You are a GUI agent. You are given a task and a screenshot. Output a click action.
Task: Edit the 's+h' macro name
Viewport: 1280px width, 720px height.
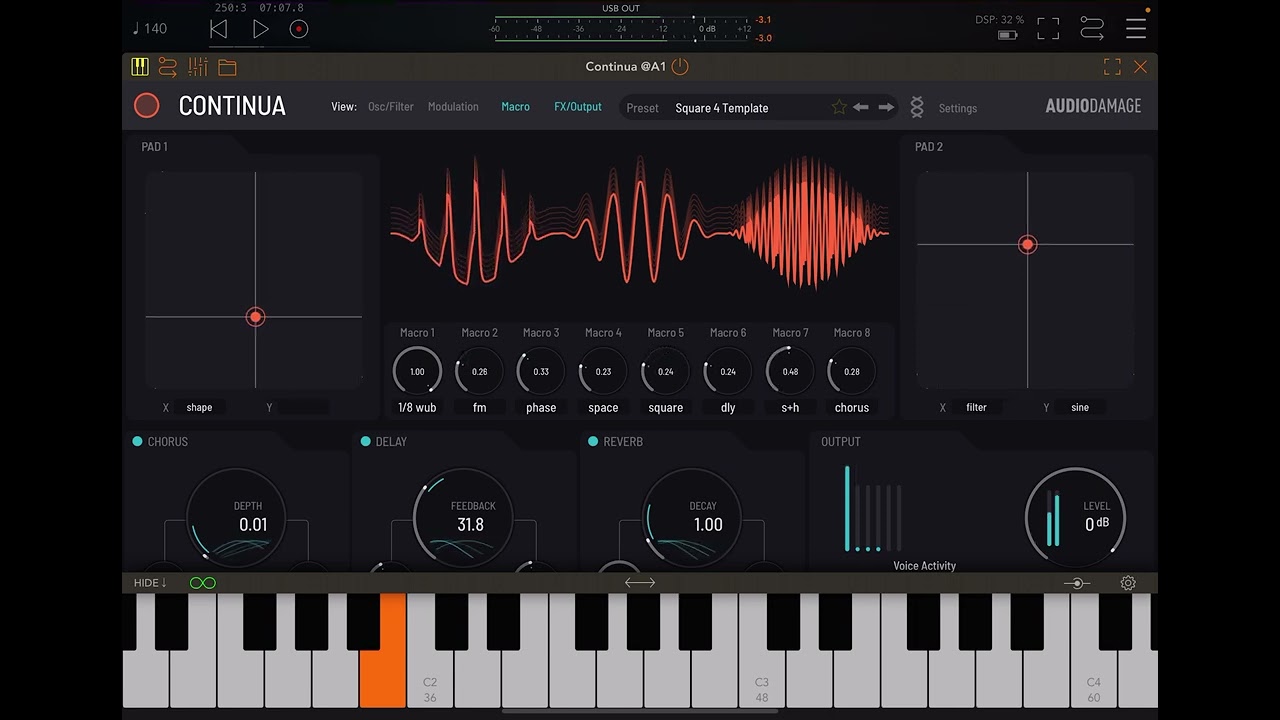790,407
